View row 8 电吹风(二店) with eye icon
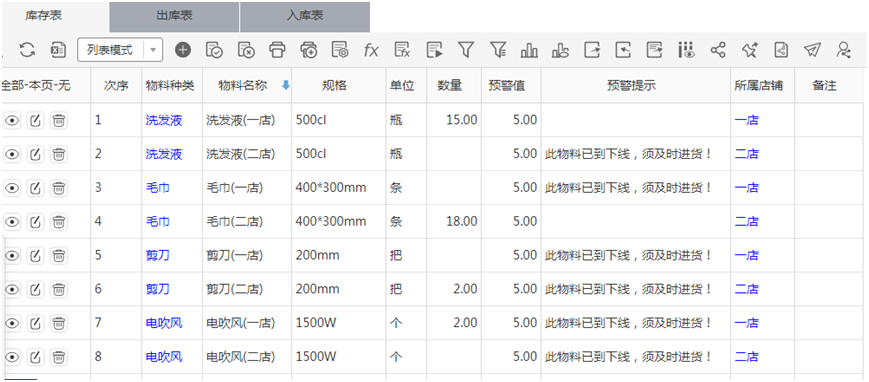This screenshot has width=869, height=382. (12, 356)
